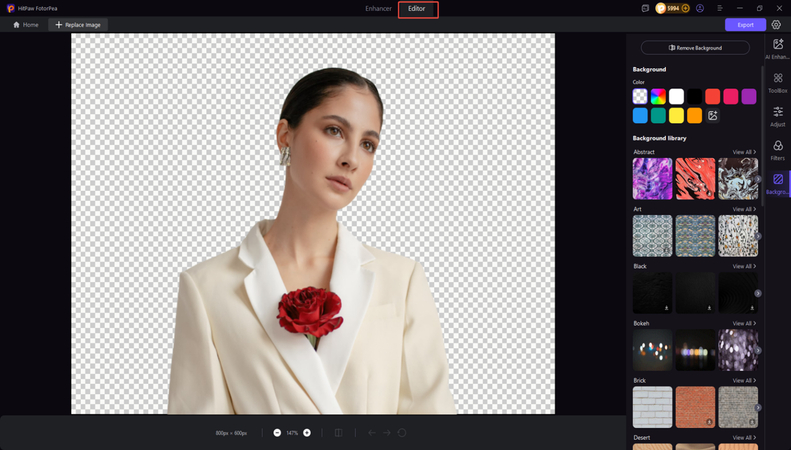This screenshot has height=450, width=791.
Task: Choose the red background color
Action: (712, 96)
